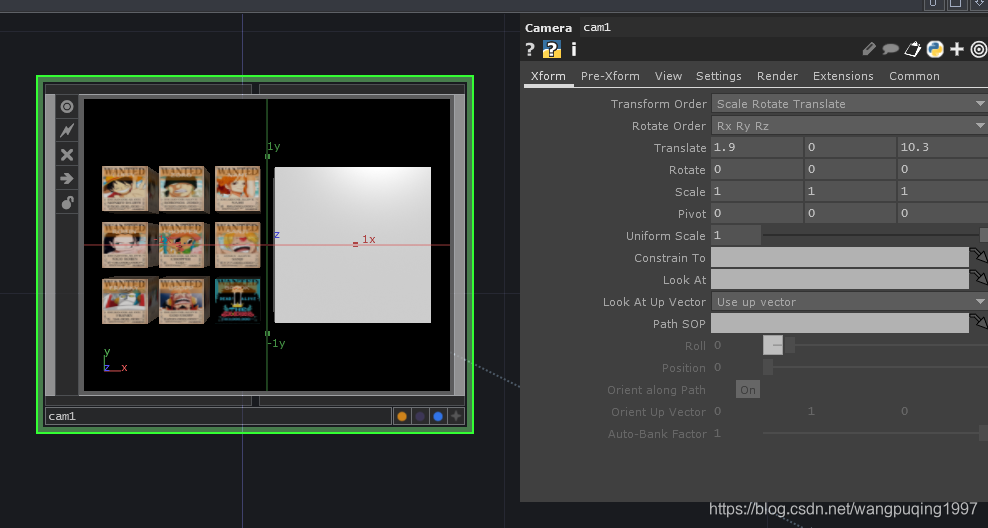This screenshot has width=988, height=528.
Task: Toggle the Orient along Path On button
Action: [748, 389]
